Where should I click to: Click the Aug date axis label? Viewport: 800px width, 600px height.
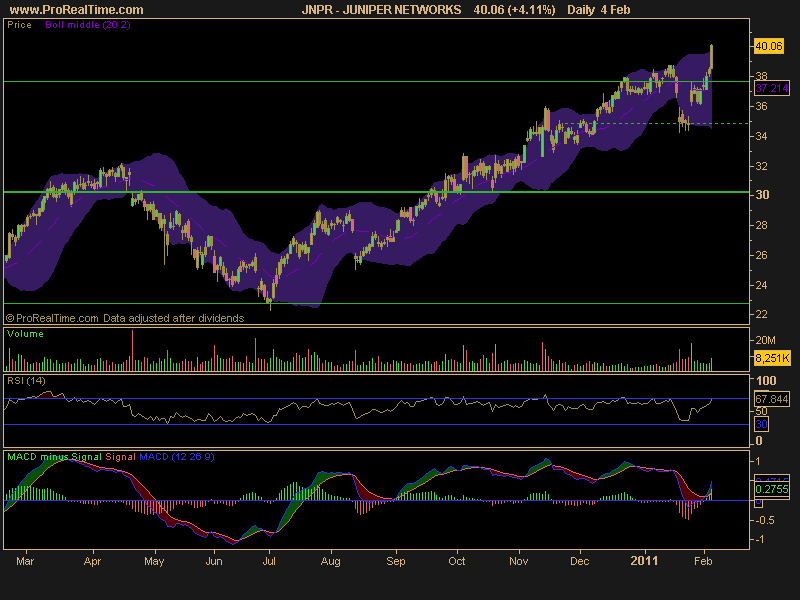(331, 561)
